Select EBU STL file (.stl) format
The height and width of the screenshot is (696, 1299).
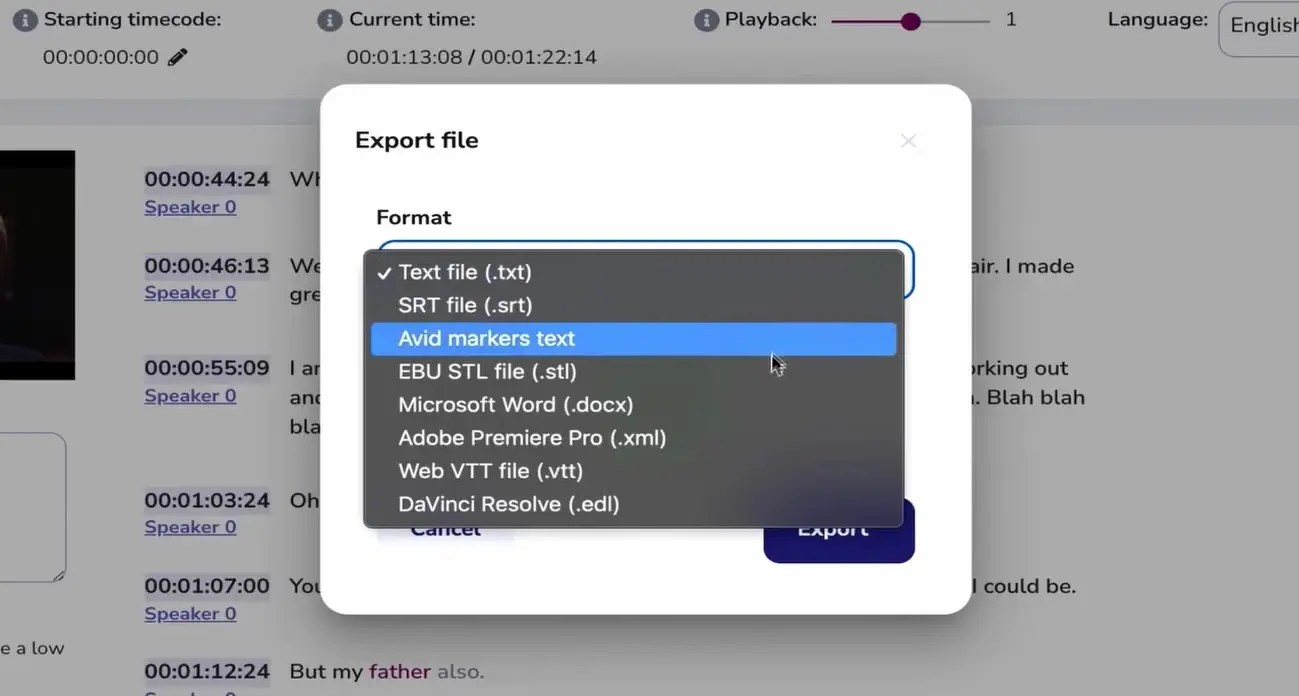pos(487,371)
